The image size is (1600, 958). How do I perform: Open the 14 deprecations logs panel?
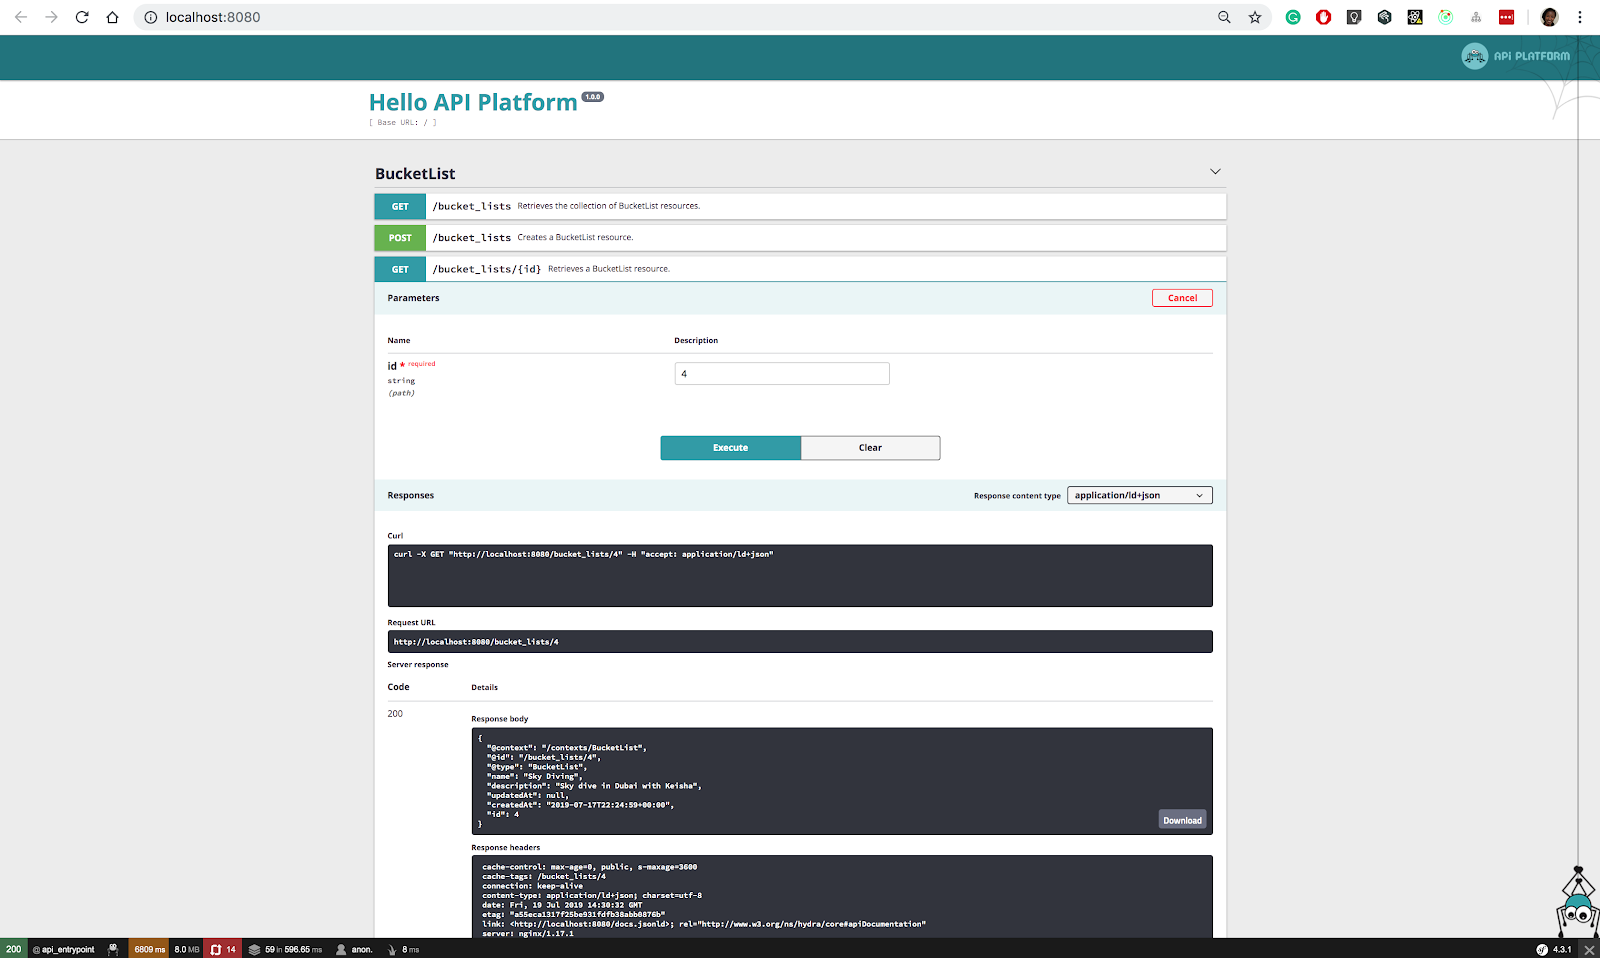coord(223,949)
